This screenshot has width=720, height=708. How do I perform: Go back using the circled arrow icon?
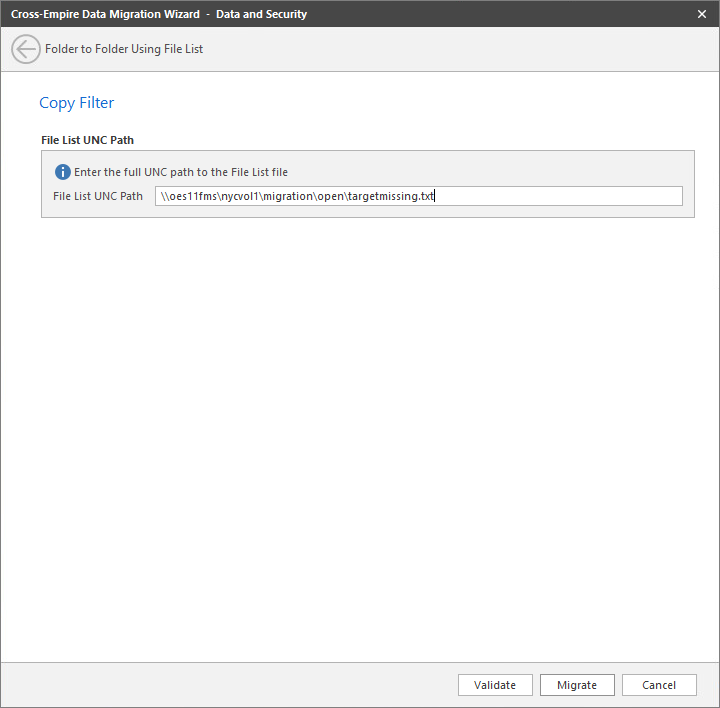pyautogui.click(x=26, y=49)
